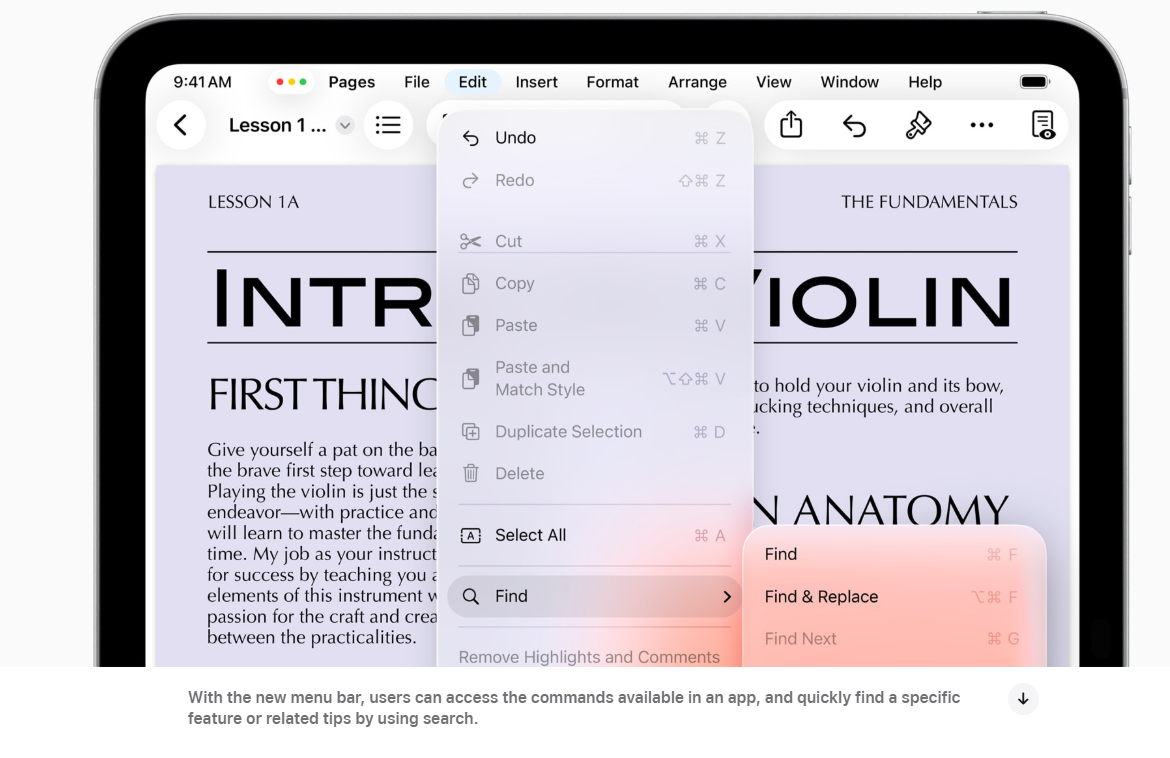The image size is (1170, 758).
Task: Choose Find Next in submenu
Action: click(x=892, y=639)
